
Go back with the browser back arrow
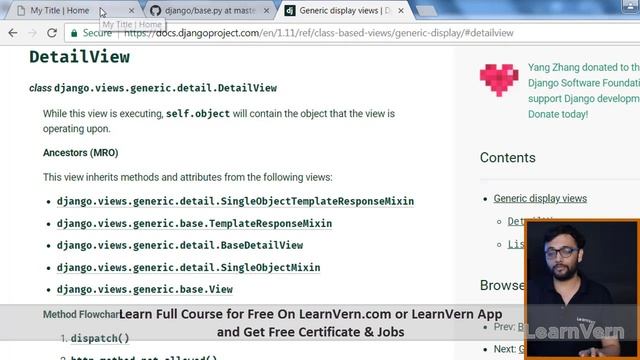[x=13, y=33]
